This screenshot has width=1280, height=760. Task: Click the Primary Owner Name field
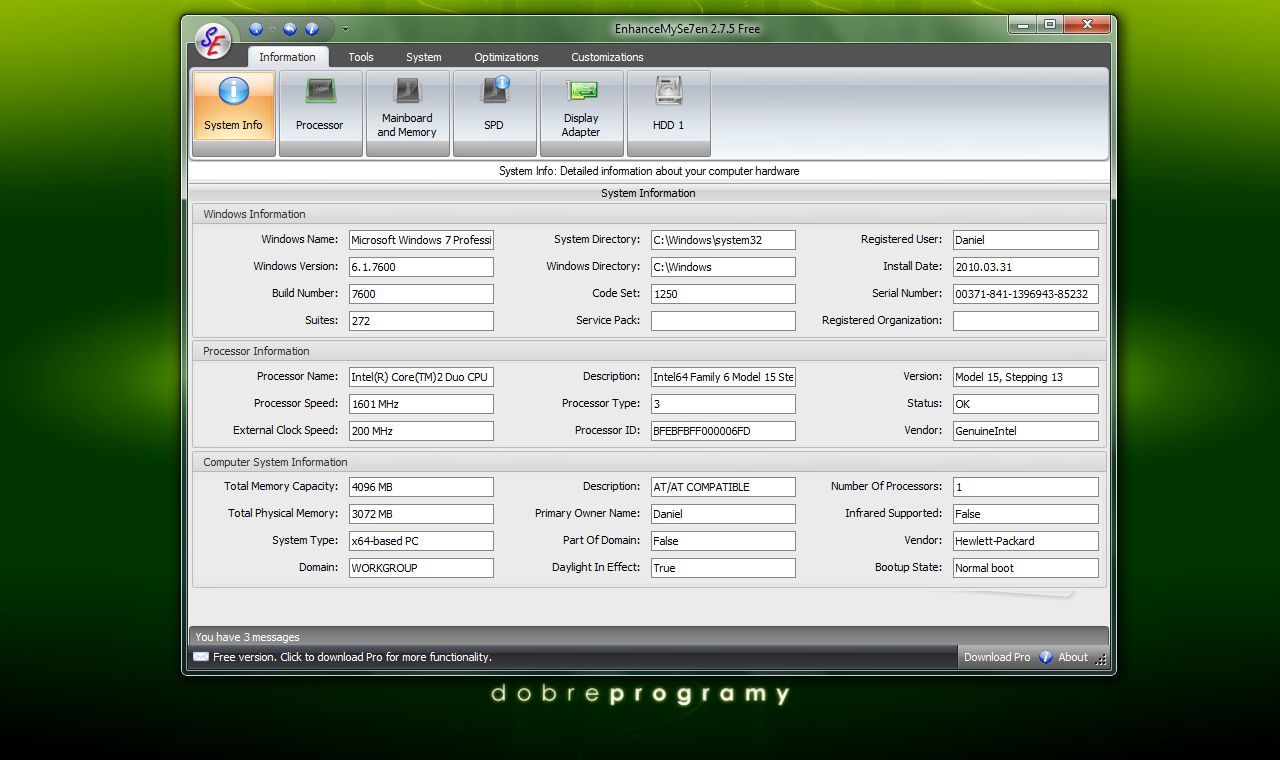coord(723,514)
